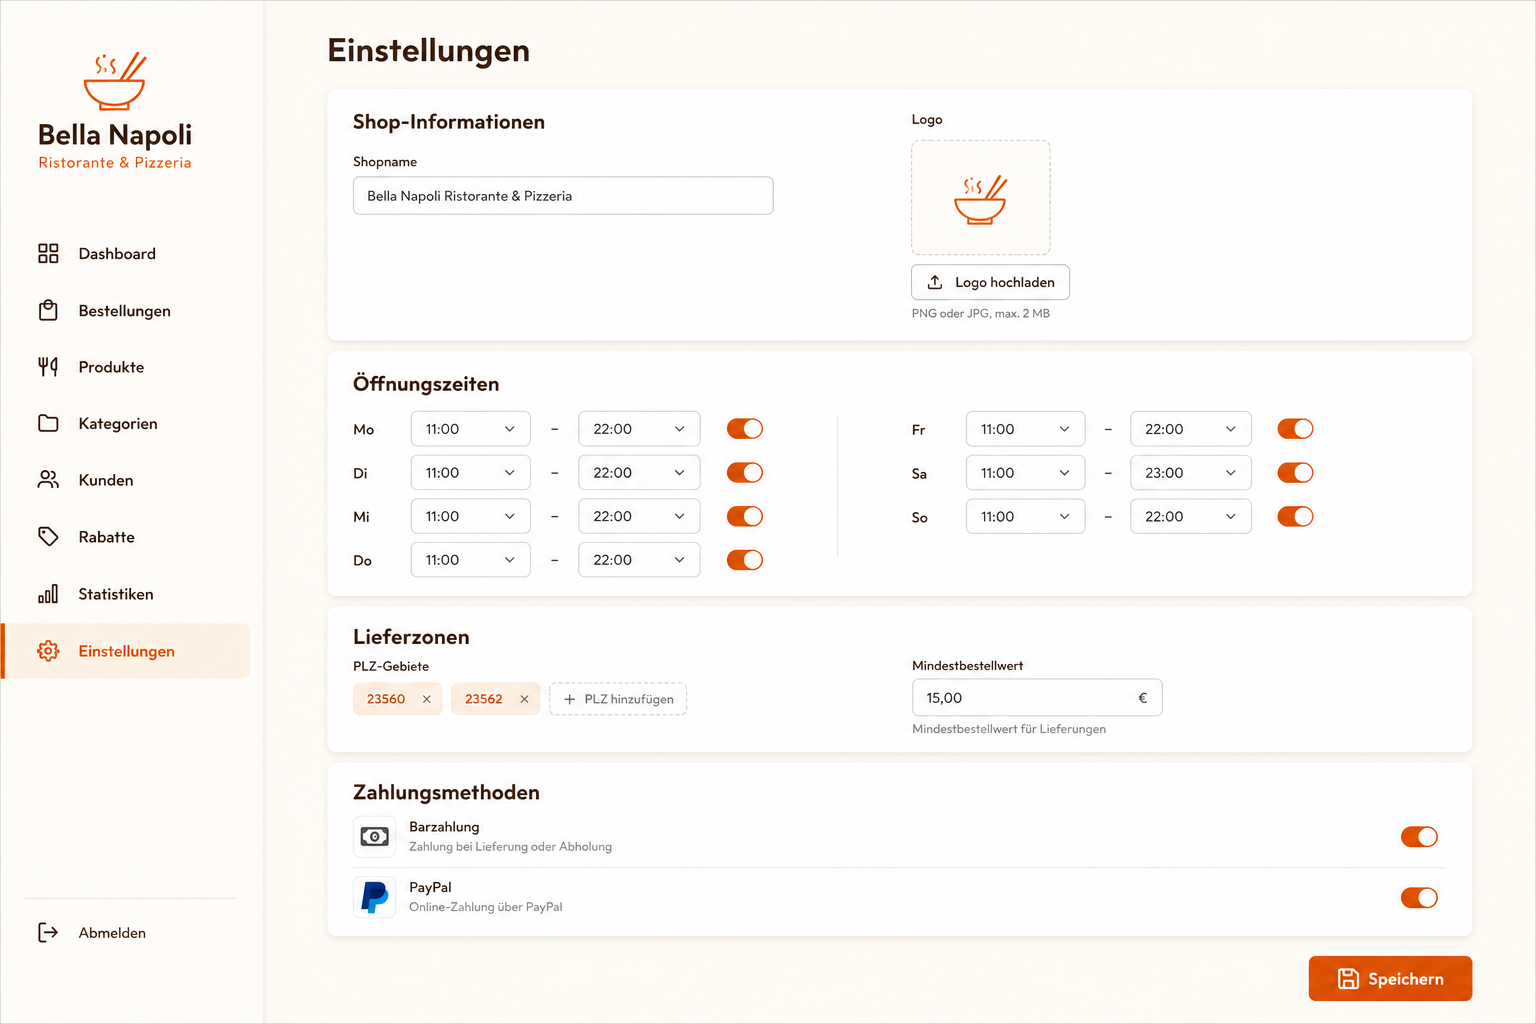This screenshot has height=1024, width=1536.
Task: Remove PLZ 23562 with its x icon
Action: point(524,699)
